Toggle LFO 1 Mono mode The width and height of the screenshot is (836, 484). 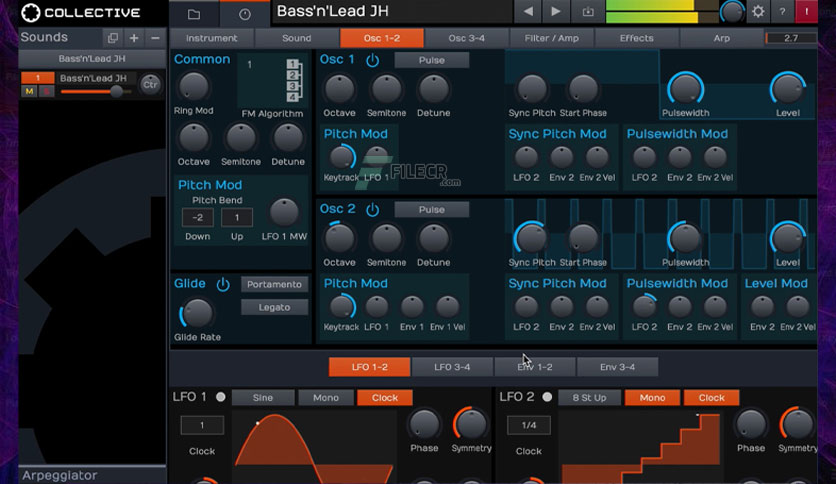pos(326,398)
